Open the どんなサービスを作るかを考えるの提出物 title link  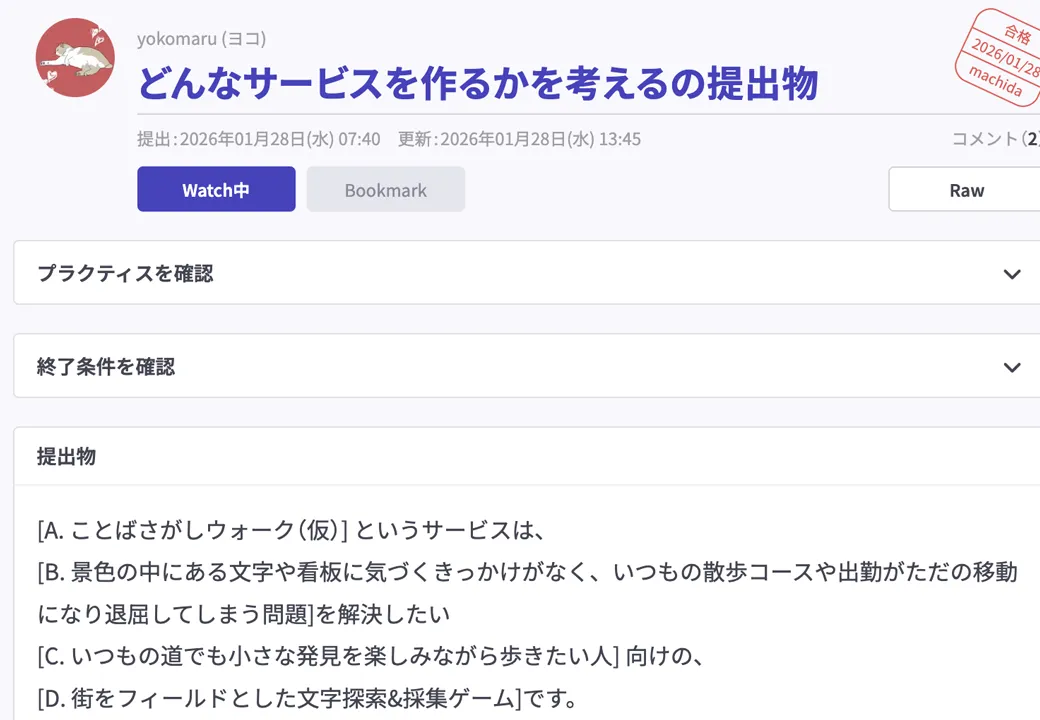coord(478,84)
